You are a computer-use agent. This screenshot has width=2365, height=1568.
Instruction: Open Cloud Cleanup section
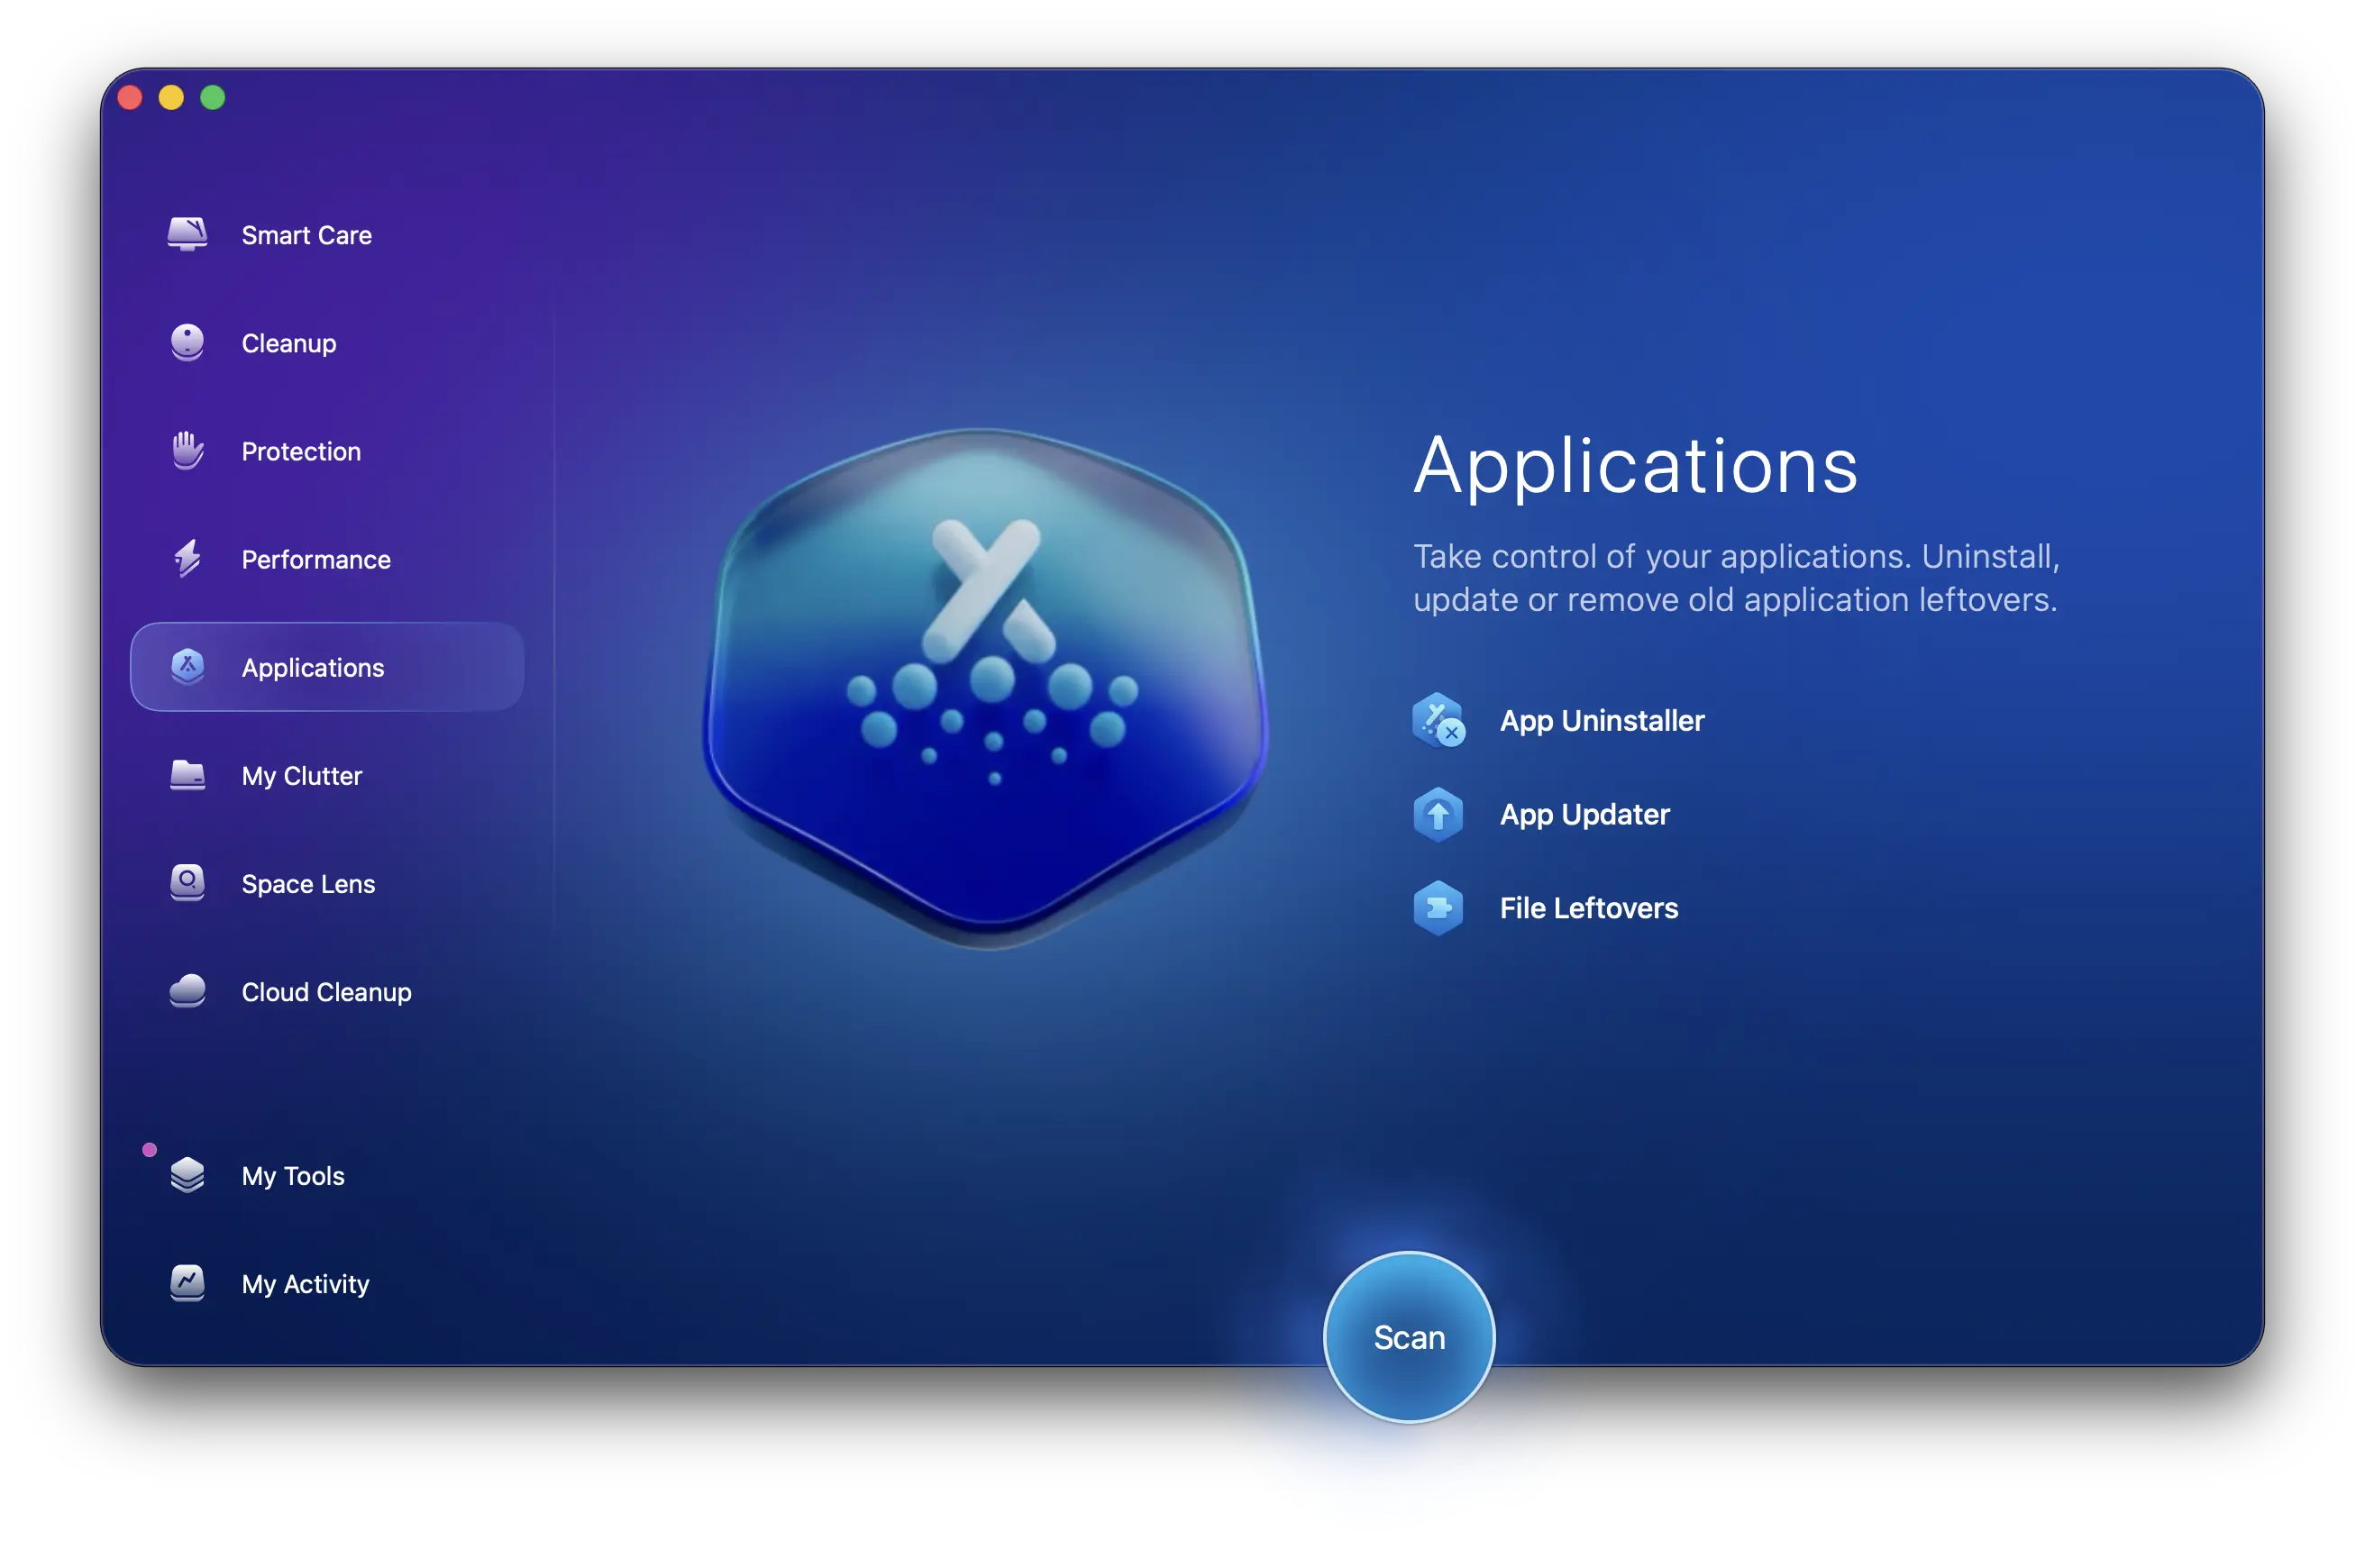tap(327, 991)
